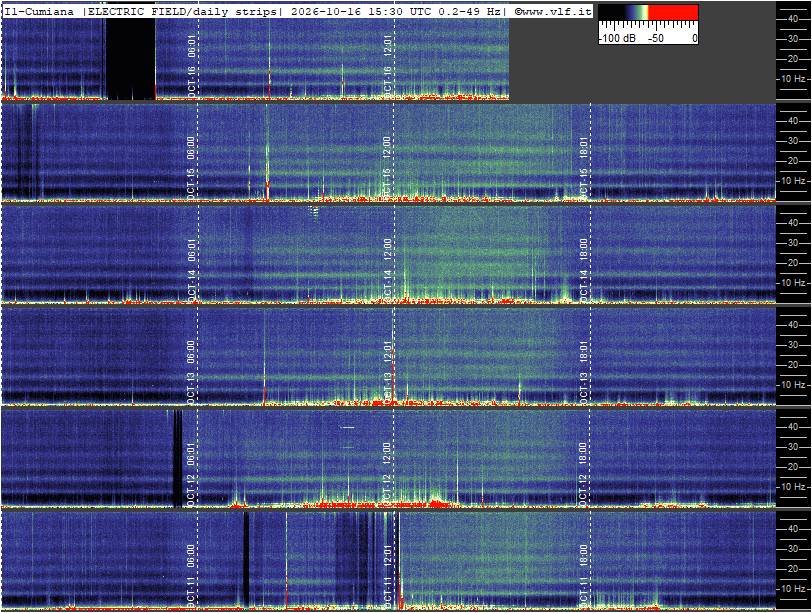Click the 10 Hz axis label of the OCT-12 strip
Image resolution: width=812 pixels, height=613 pixels.
point(794,487)
